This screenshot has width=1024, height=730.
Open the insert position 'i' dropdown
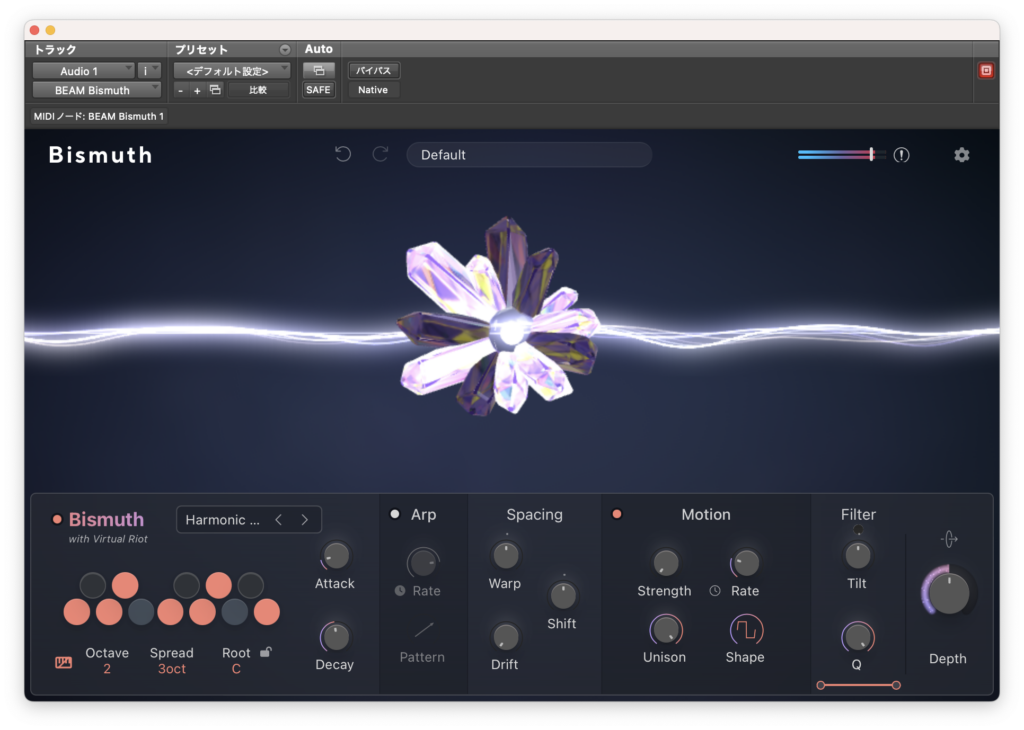click(x=150, y=71)
